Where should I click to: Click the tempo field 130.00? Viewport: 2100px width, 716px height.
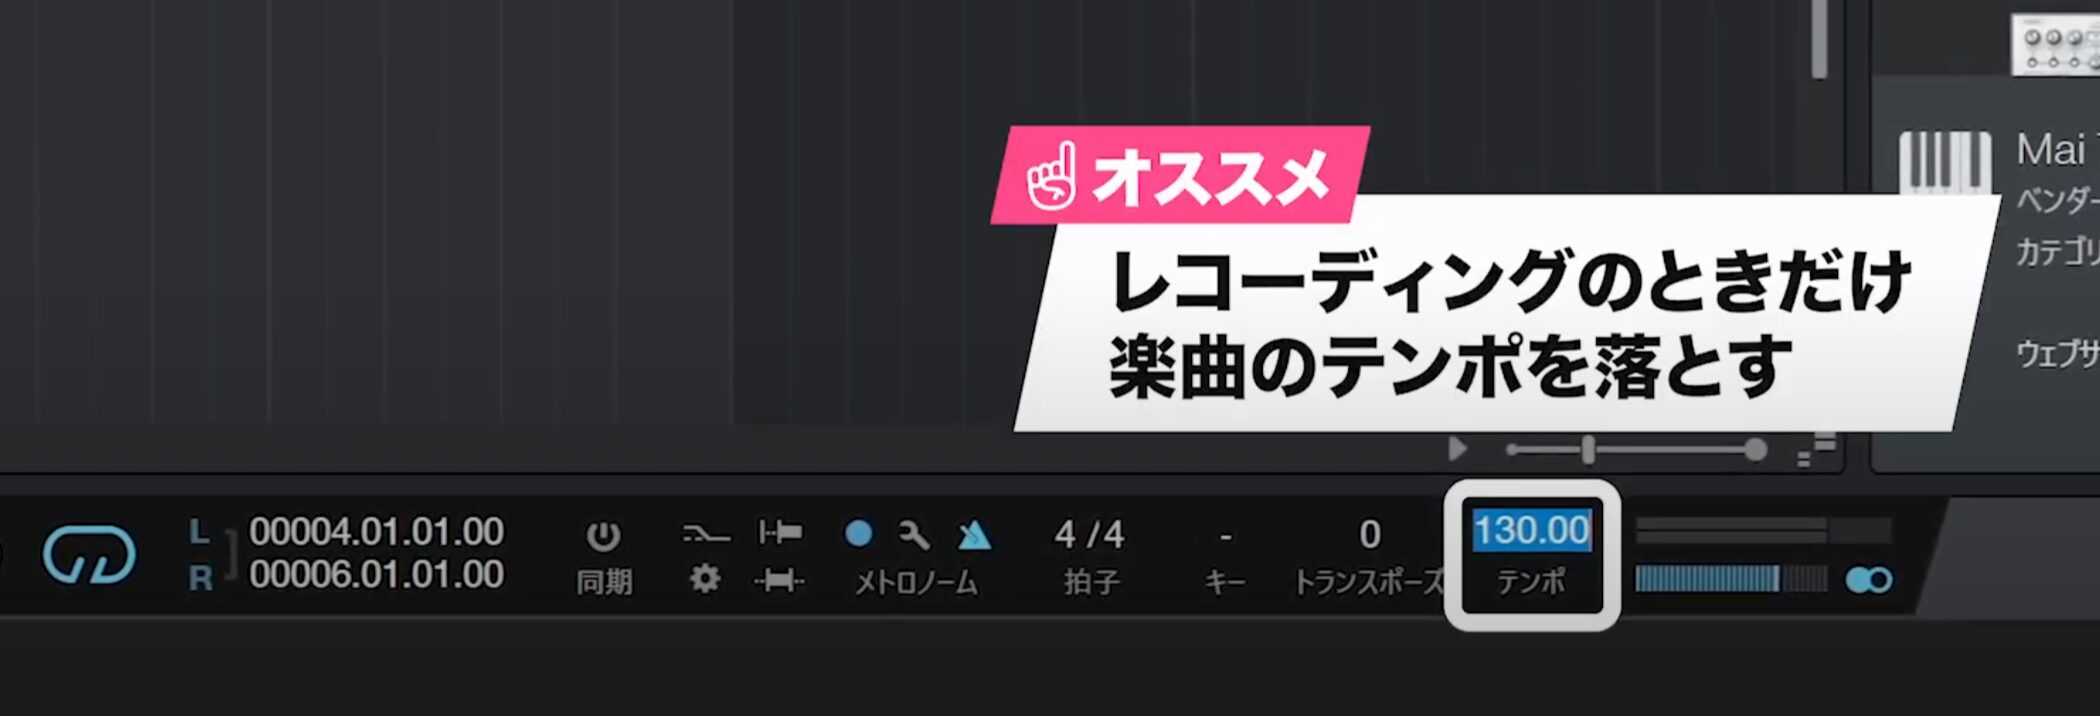click(x=1531, y=530)
